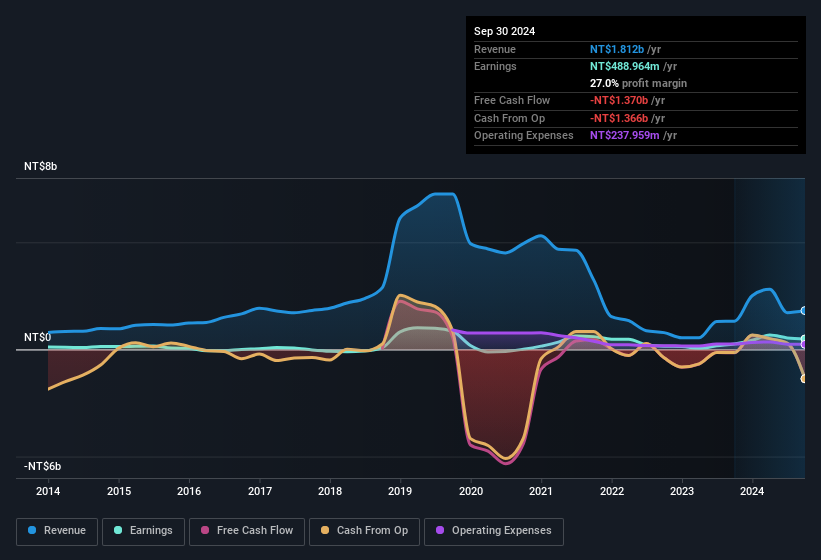Click the NT$237.959m operating expenses value
The width and height of the screenshot is (821, 560).
[625, 136]
